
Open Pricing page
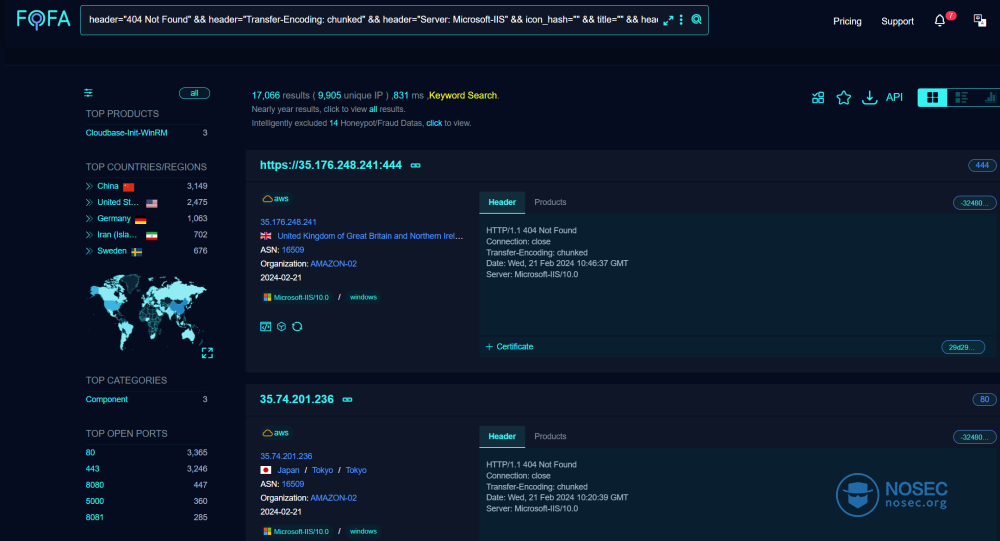(847, 22)
